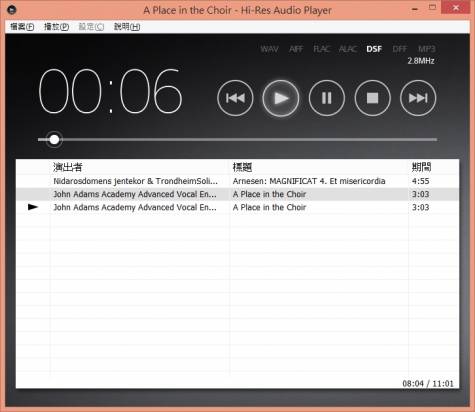The height and width of the screenshot is (412, 475).
Task: Click the large 00:06 elapsed time display
Action: pos(110,91)
